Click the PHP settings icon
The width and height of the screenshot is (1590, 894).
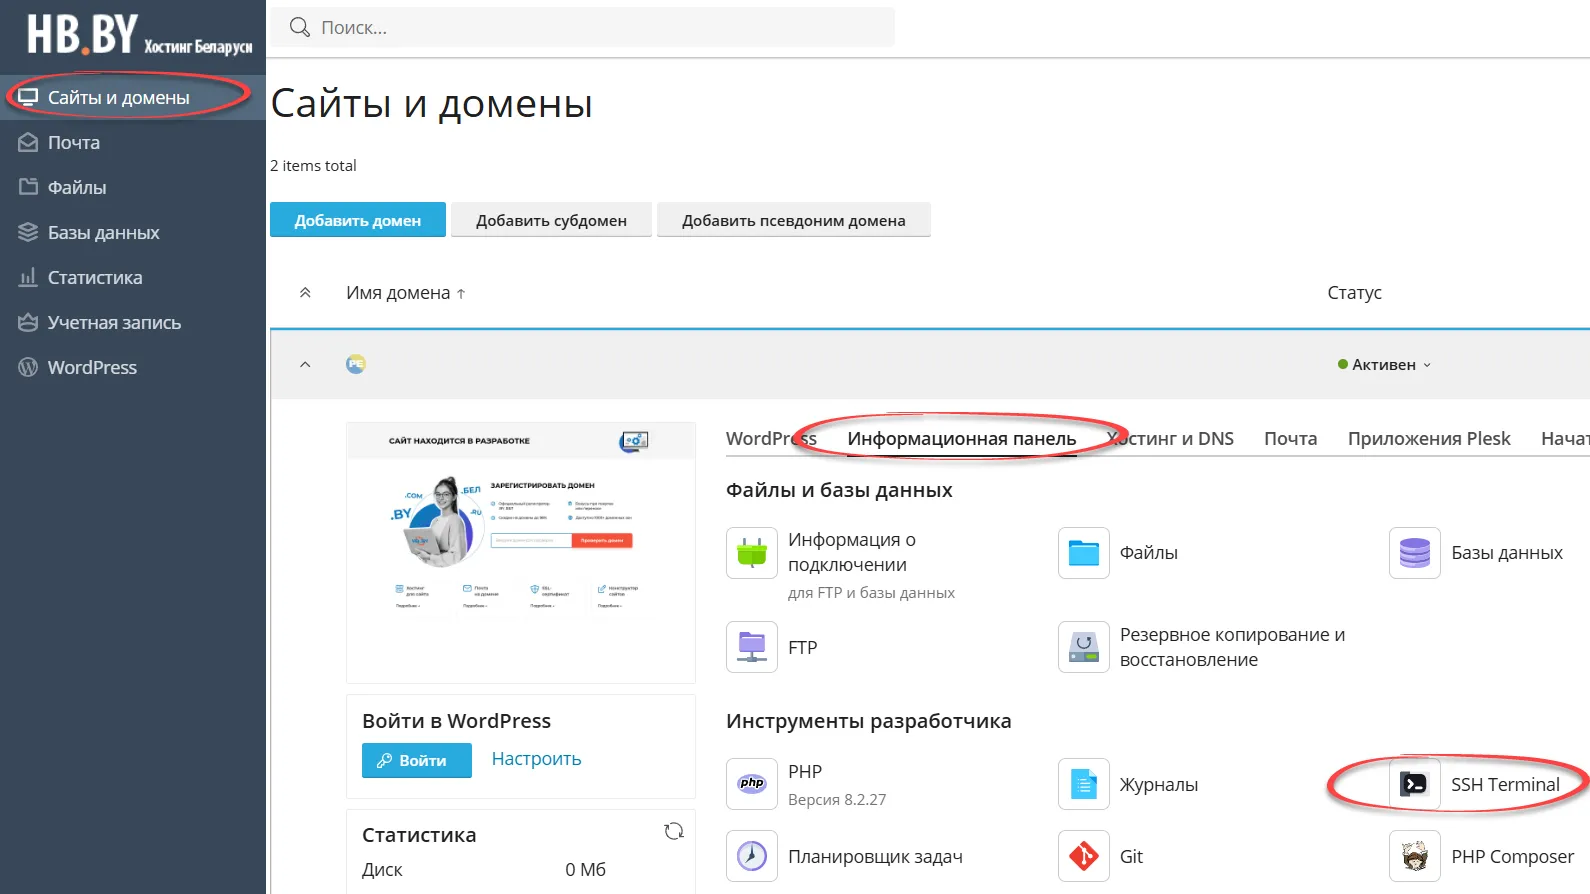tap(752, 784)
